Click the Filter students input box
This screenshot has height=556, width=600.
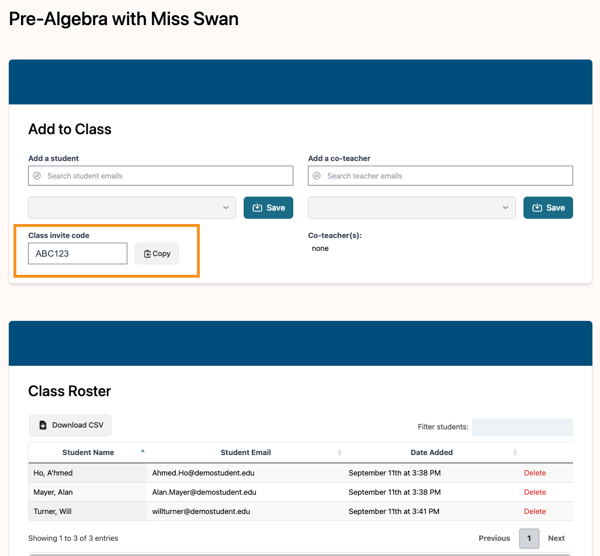click(x=522, y=427)
